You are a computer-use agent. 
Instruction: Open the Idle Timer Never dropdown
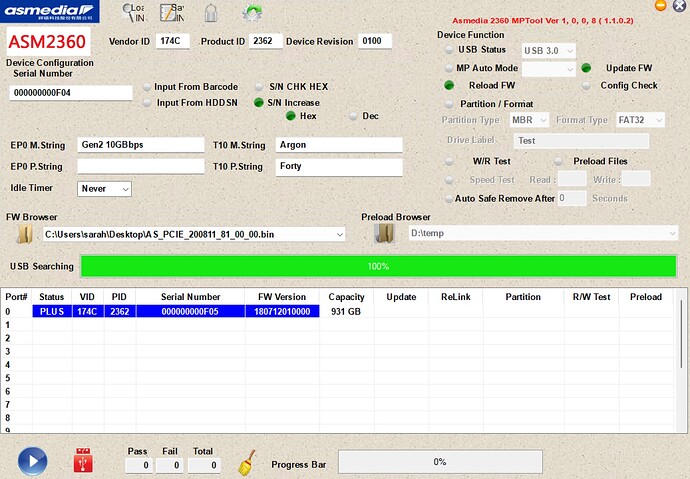pos(104,189)
